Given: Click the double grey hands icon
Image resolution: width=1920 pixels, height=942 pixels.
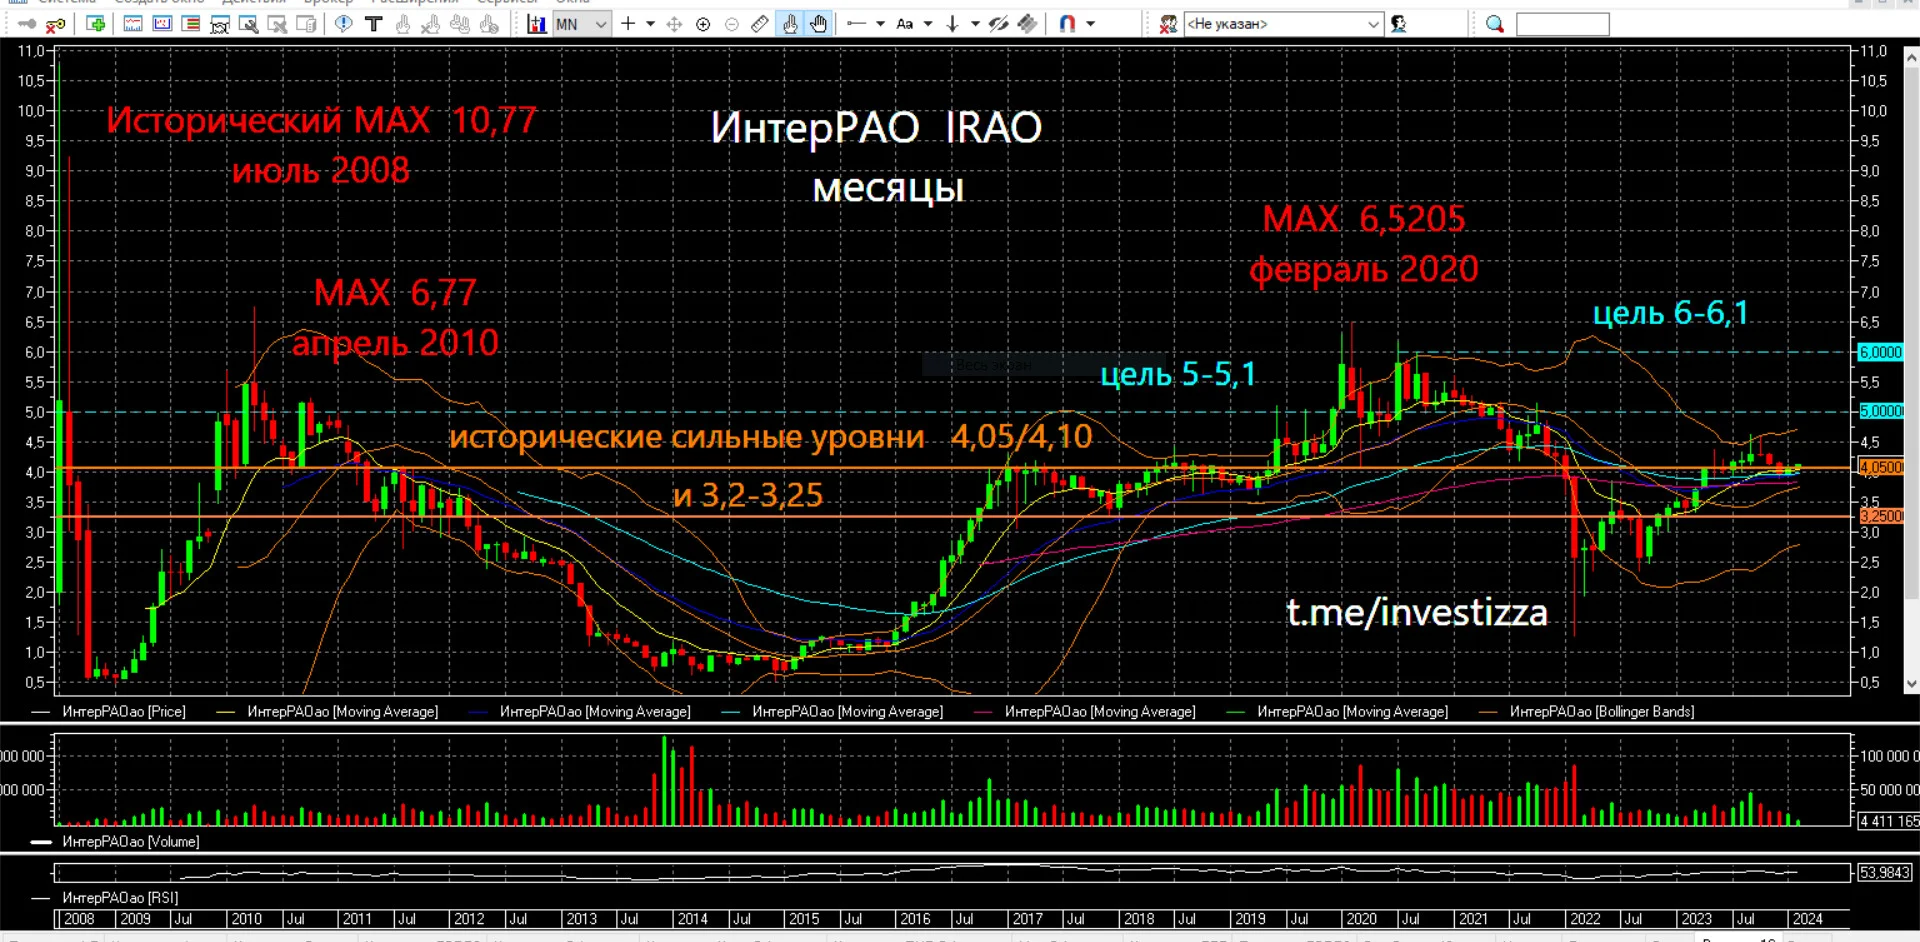Looking at the screenshot, I should tap(460, 24).
